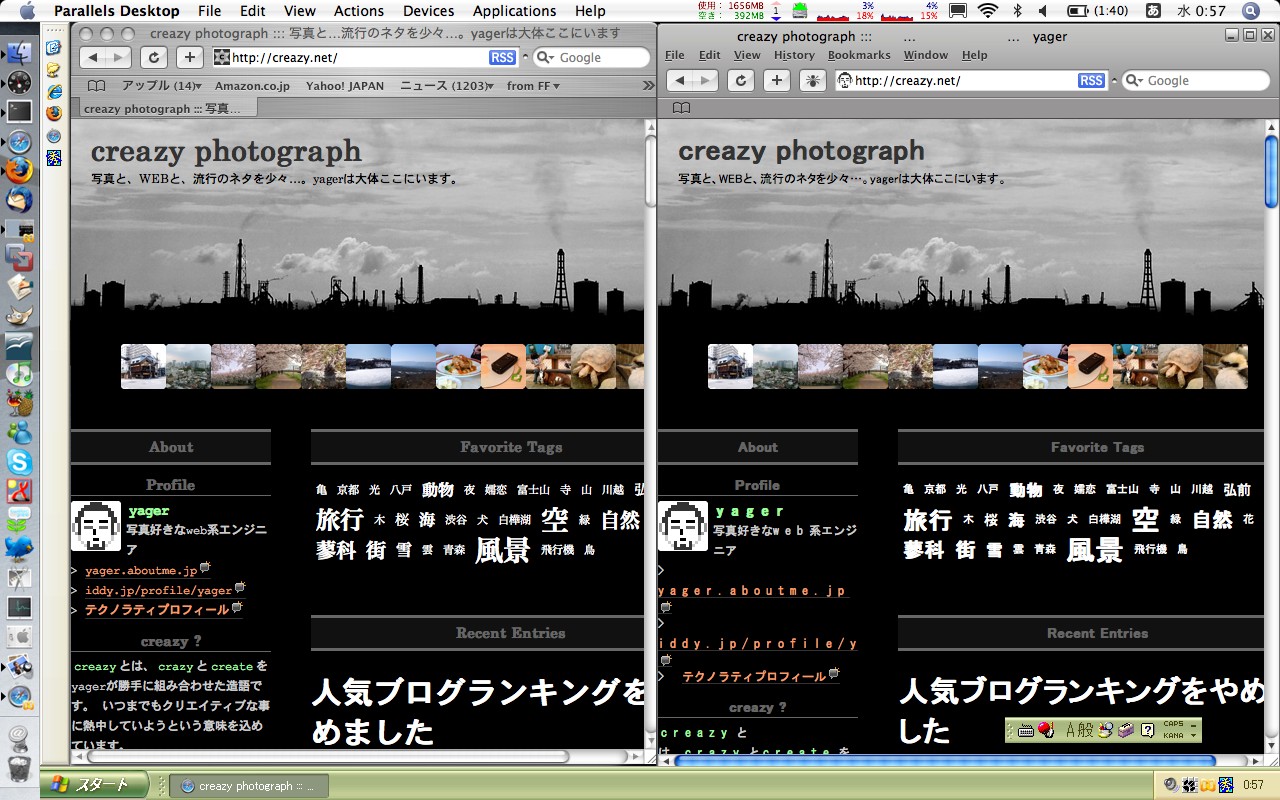This screenshot has width=1280, height=800.
Task: Click the tortoise photo thumbnail in left page
Action: [592, 366]
